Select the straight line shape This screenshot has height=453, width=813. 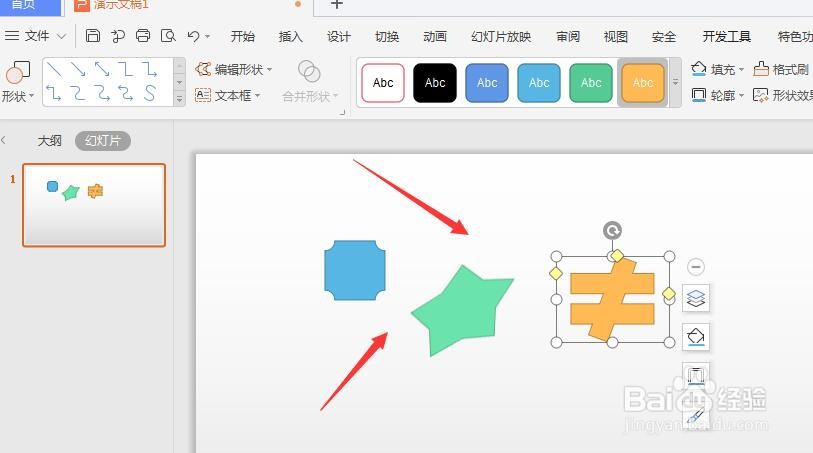pos(54,69)
